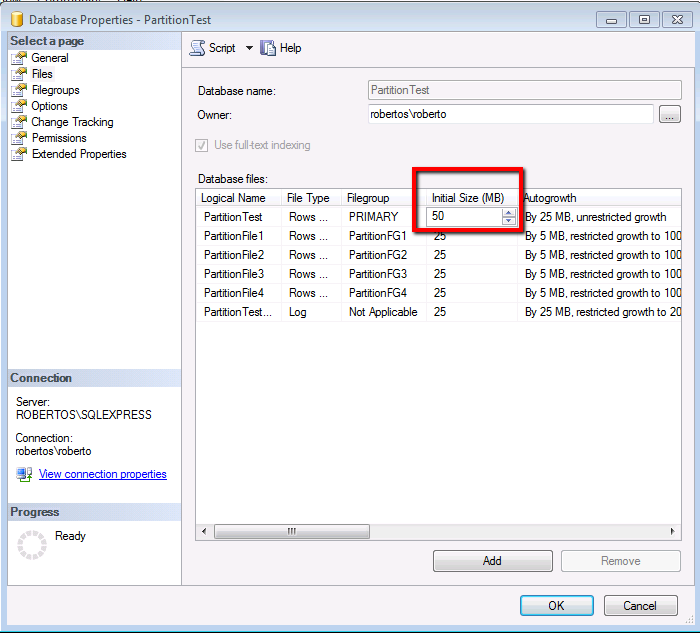
Task: Open the General page
Action: 50,58
